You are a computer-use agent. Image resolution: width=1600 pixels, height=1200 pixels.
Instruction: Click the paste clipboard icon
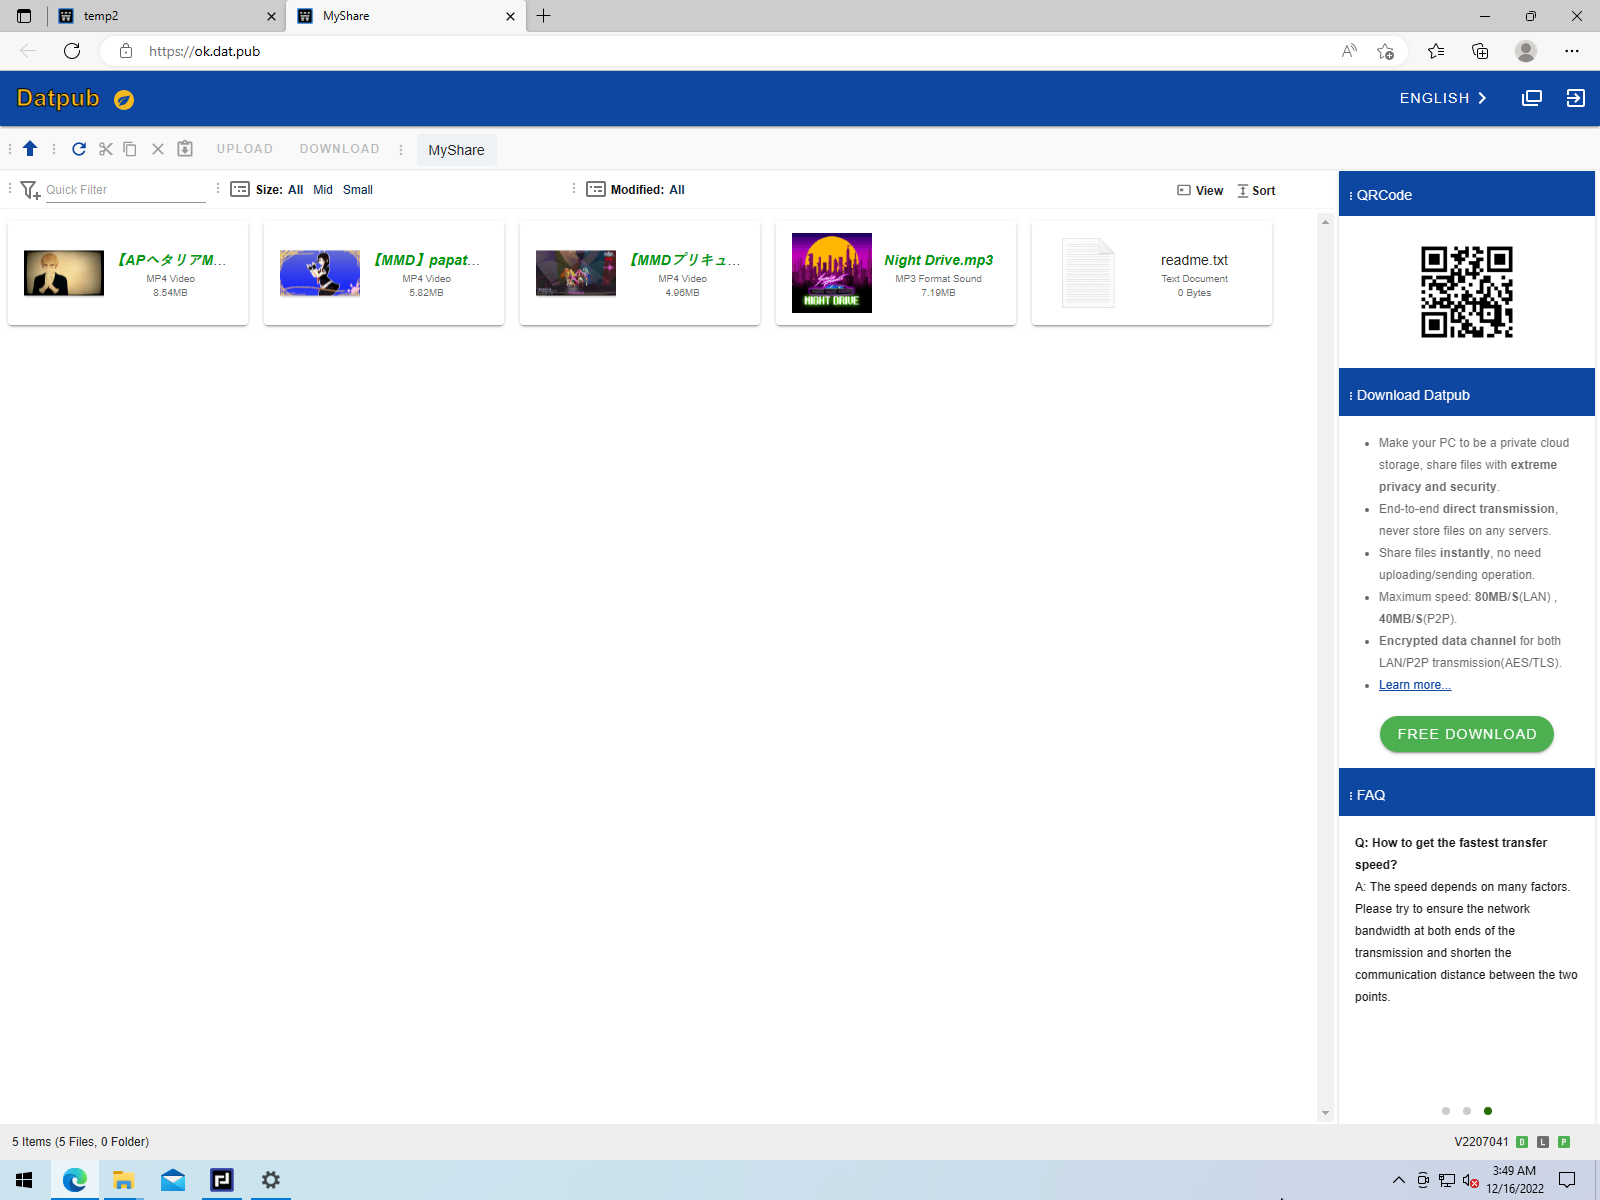pyautogui.click(x=185, y=149)
